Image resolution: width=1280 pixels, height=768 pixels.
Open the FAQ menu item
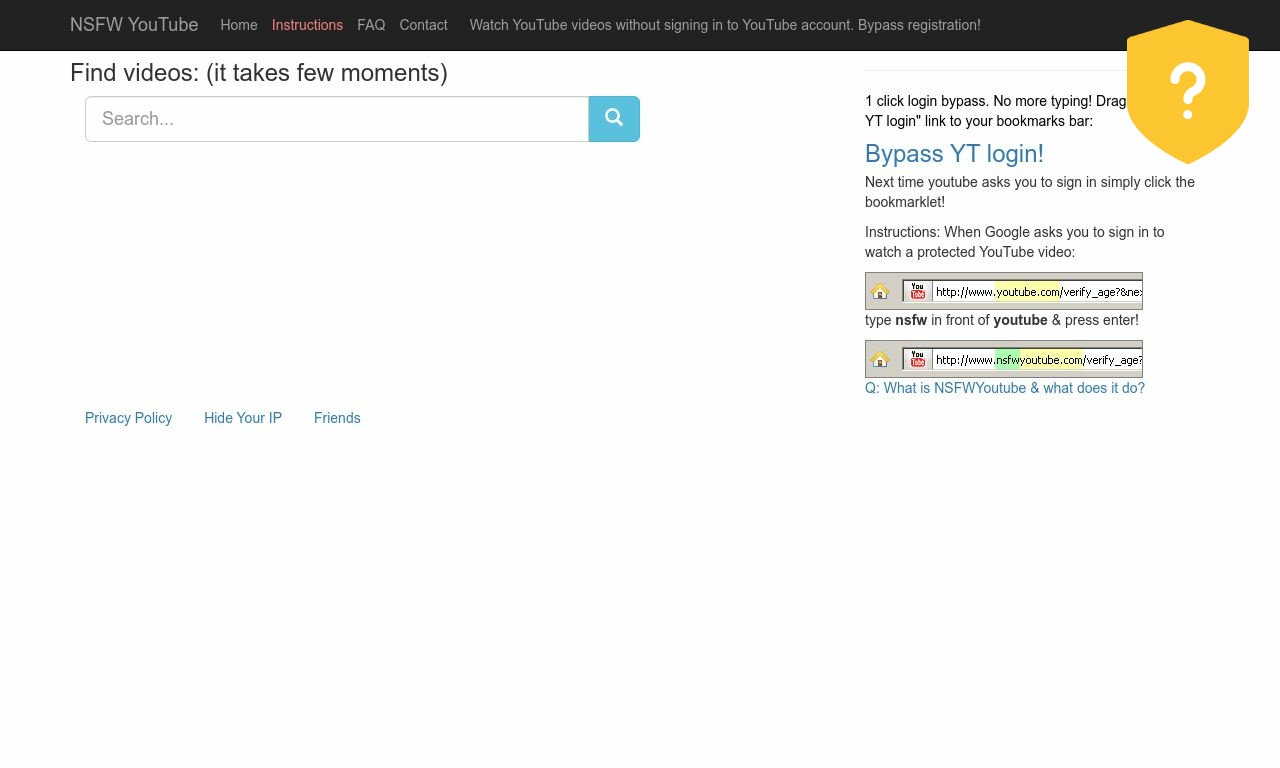371,25
